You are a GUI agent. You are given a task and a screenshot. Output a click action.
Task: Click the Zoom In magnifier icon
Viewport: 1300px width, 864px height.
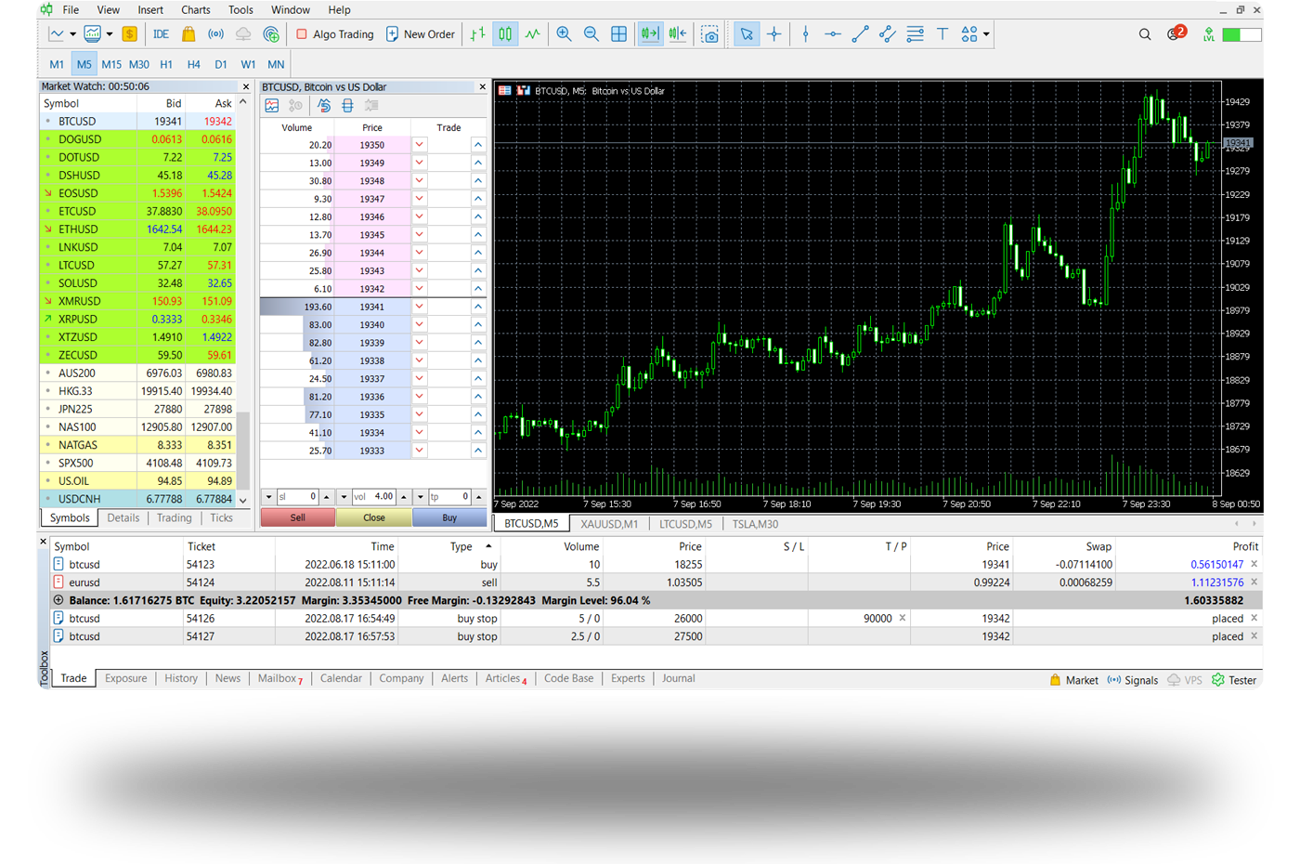564,34
